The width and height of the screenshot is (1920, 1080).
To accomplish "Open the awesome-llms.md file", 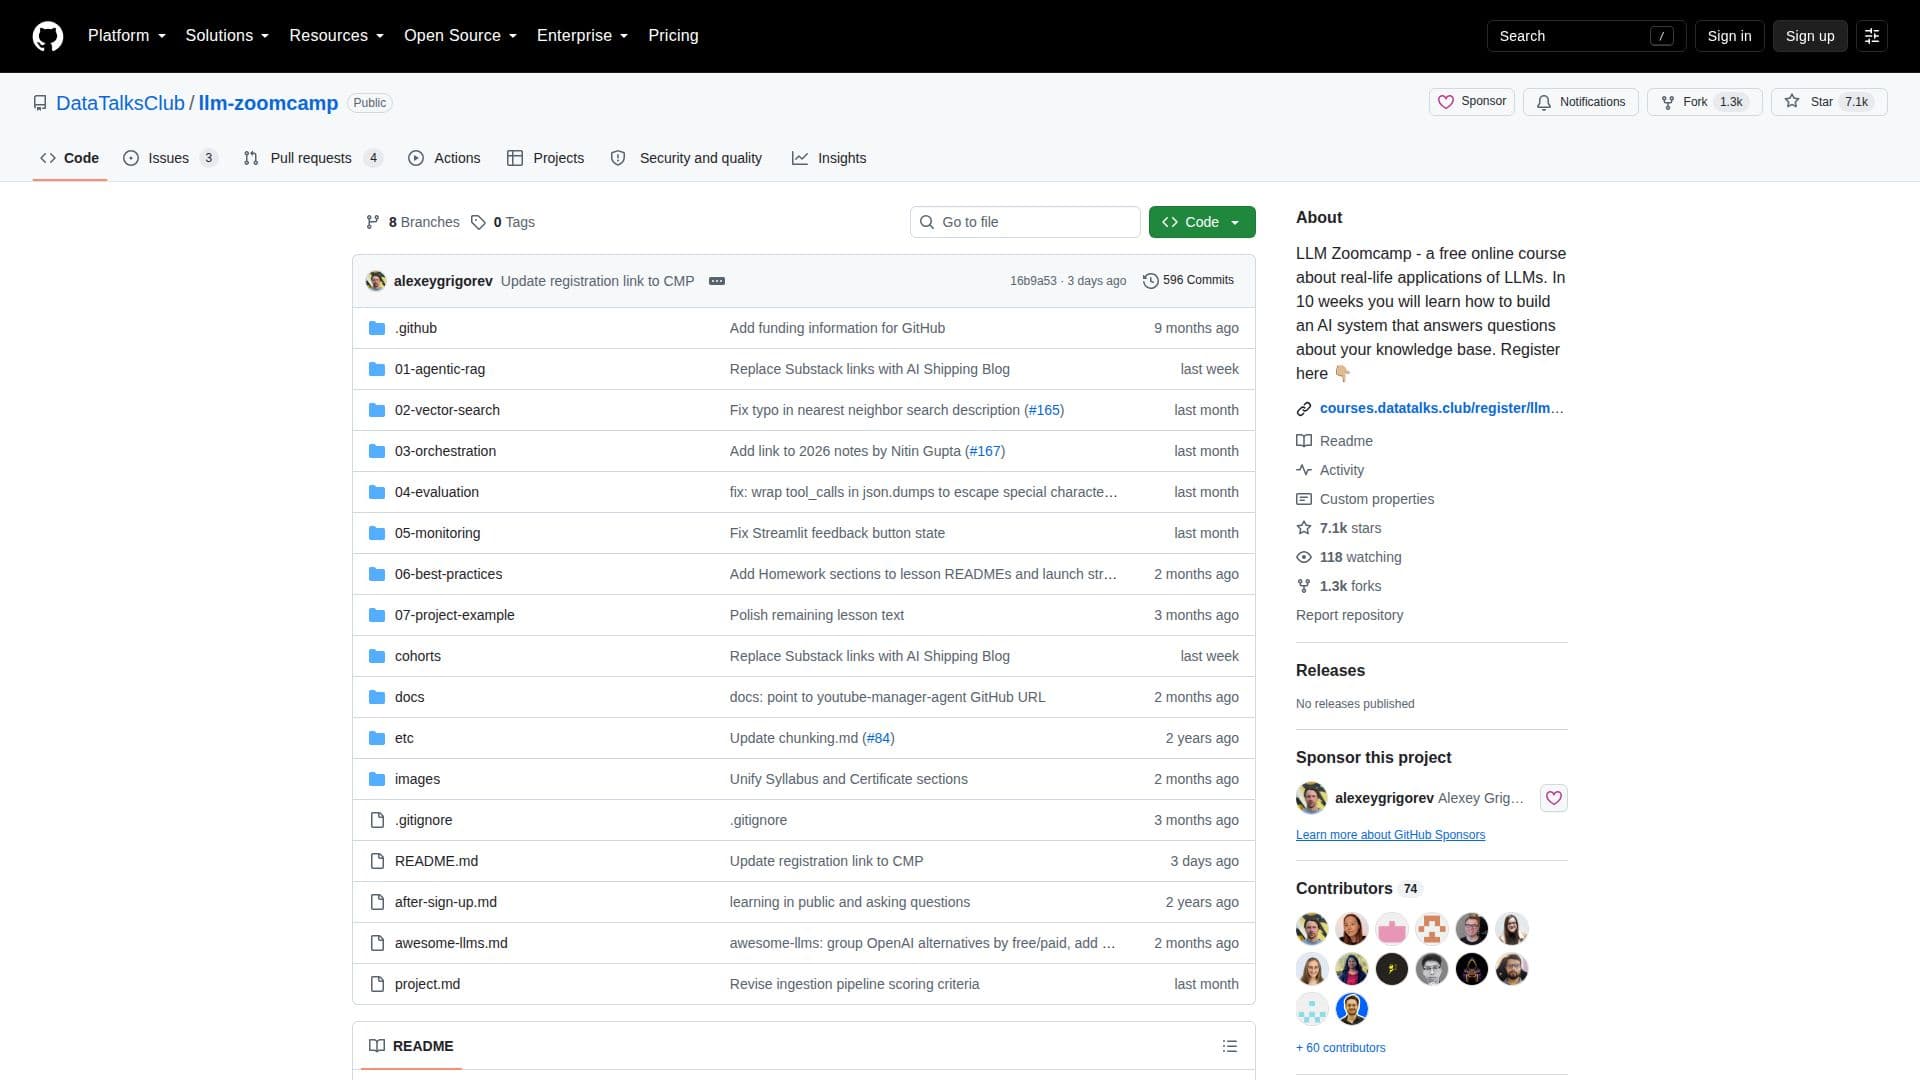I will coord(451,943).
